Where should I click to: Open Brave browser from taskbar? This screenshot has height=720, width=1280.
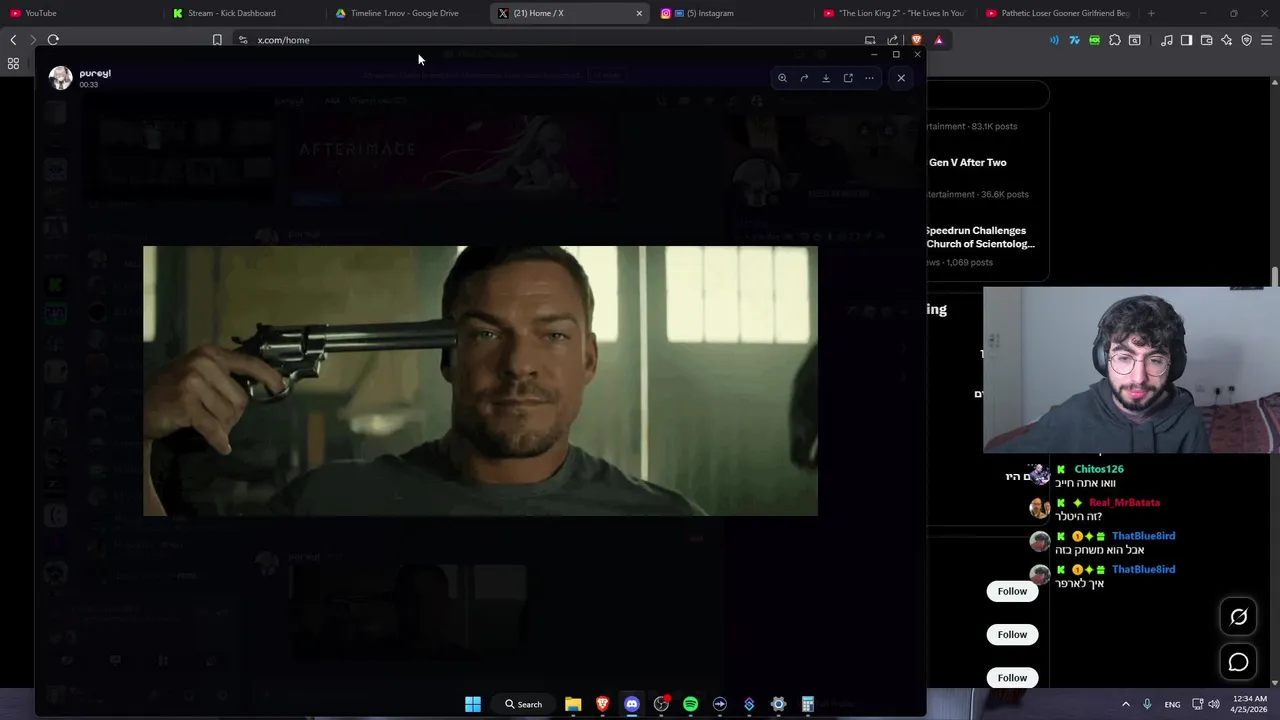pyautogui.click(x=602, y=704)
